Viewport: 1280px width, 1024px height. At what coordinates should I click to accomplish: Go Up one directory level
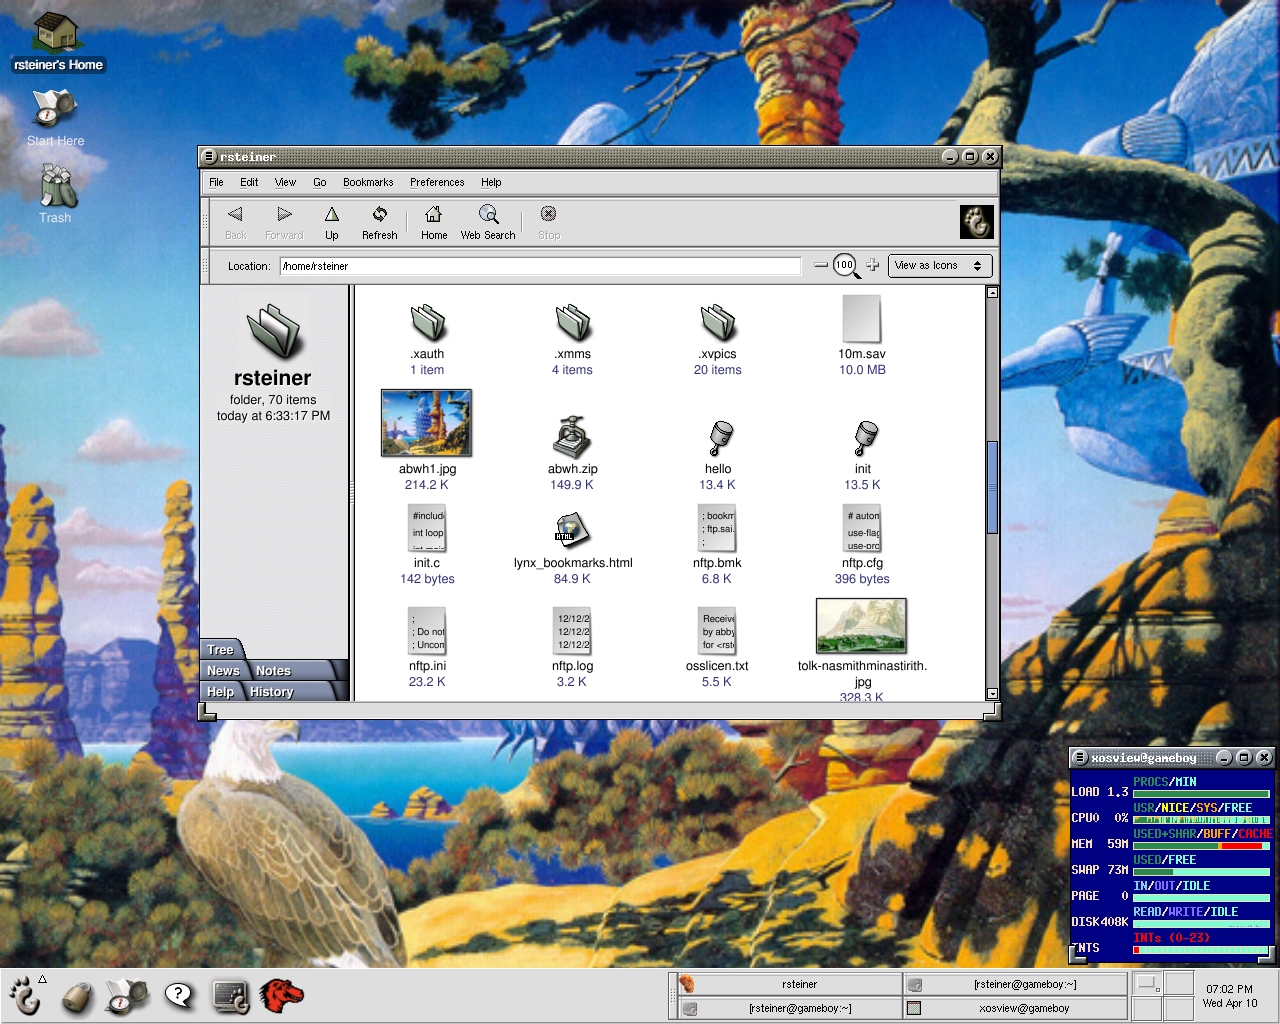(x=332, y=222)
